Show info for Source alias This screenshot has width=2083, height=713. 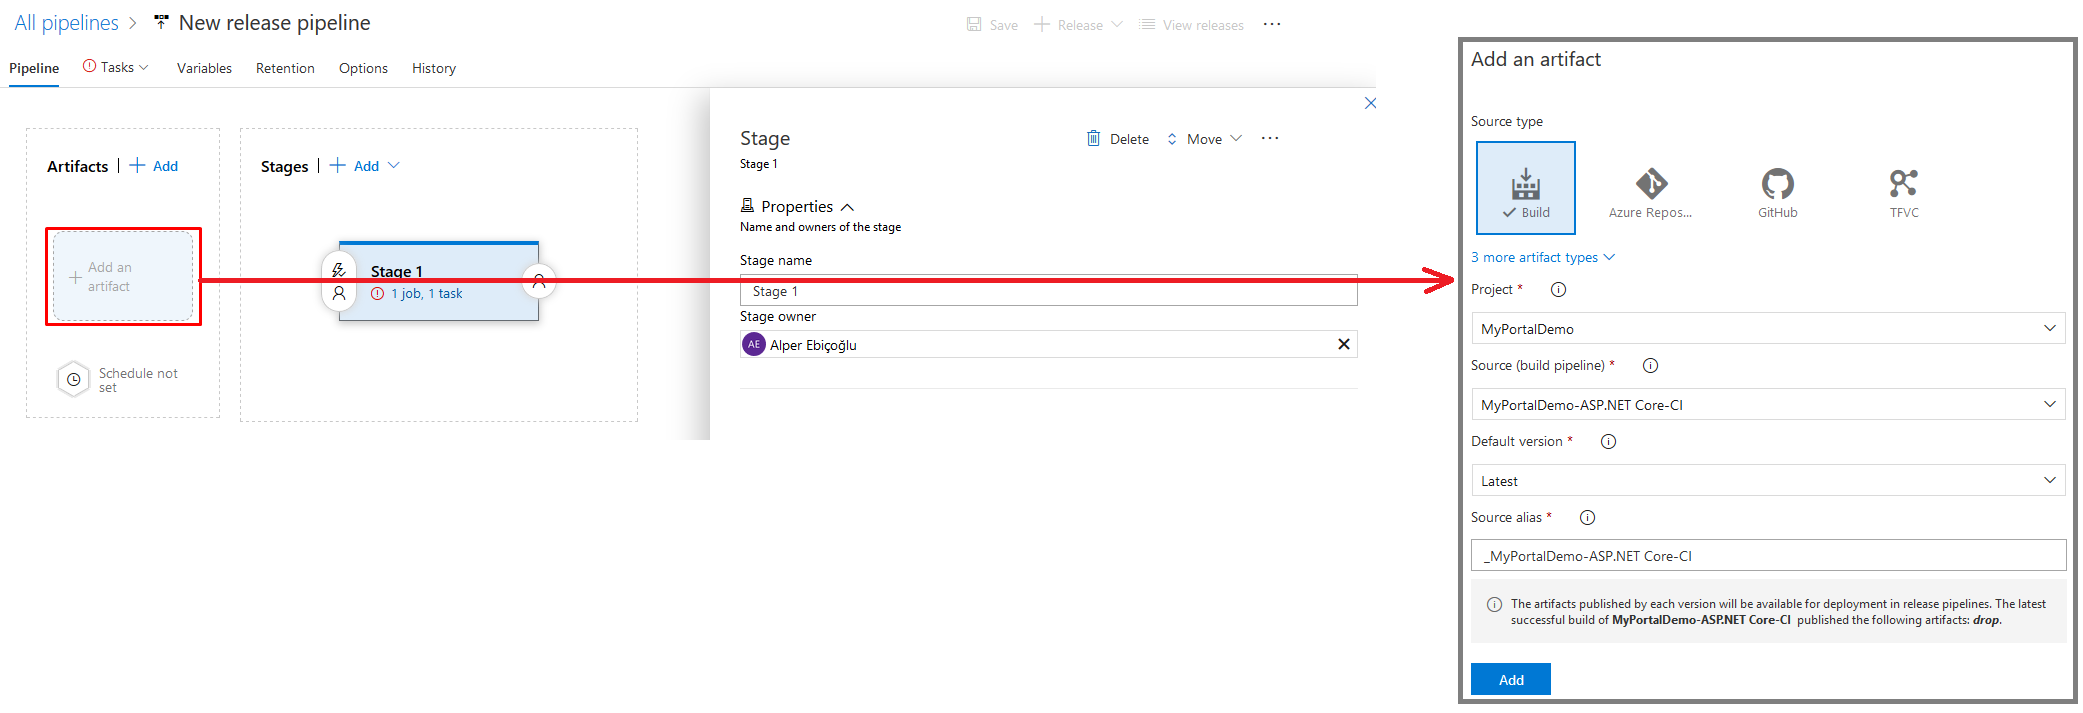coord(1587,518)
